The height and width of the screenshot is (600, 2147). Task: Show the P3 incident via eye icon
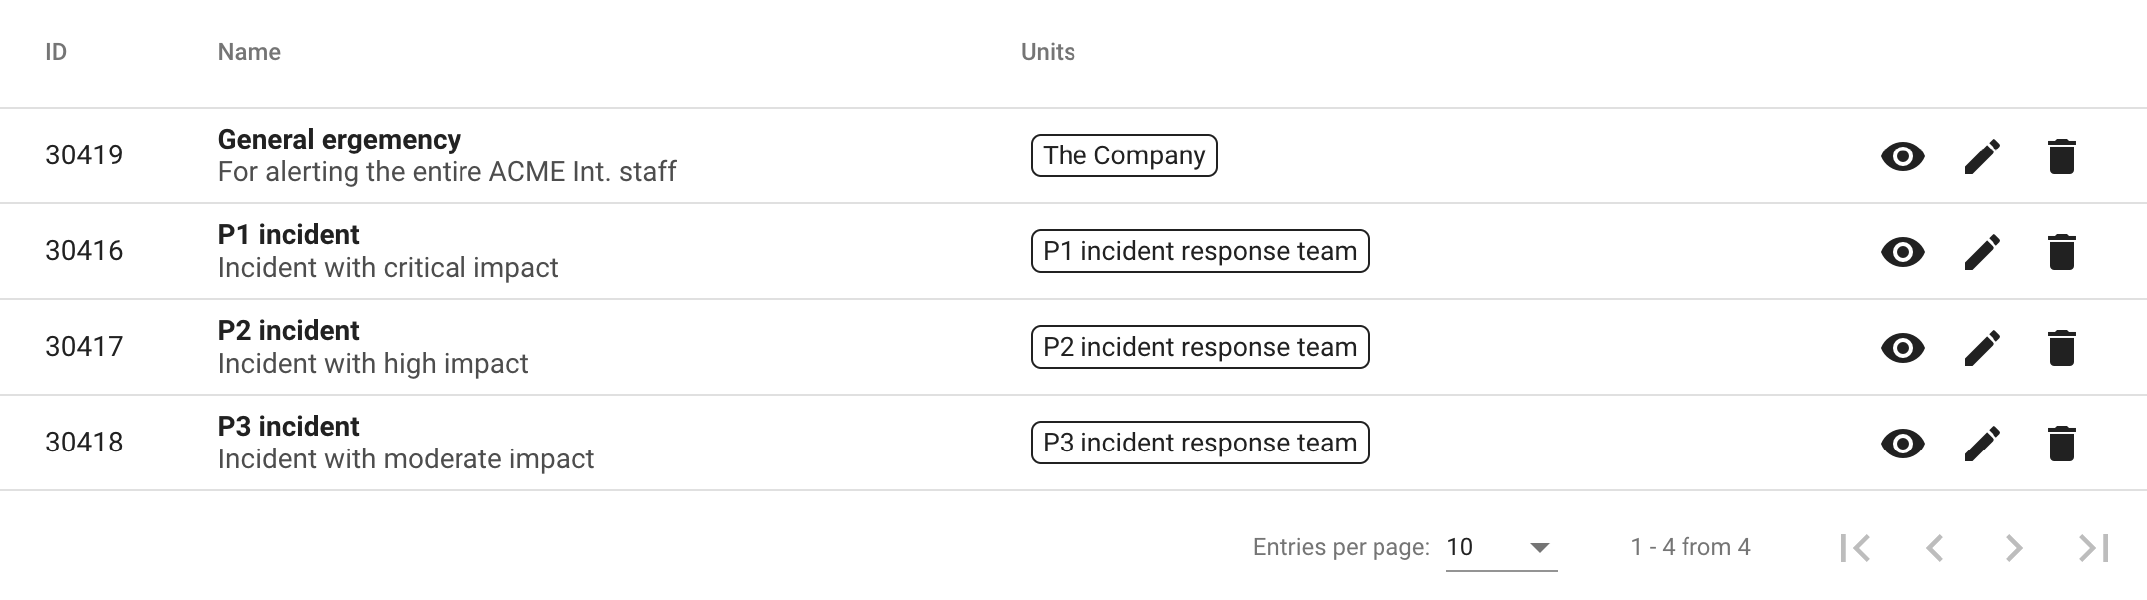tap(1902, 443)
